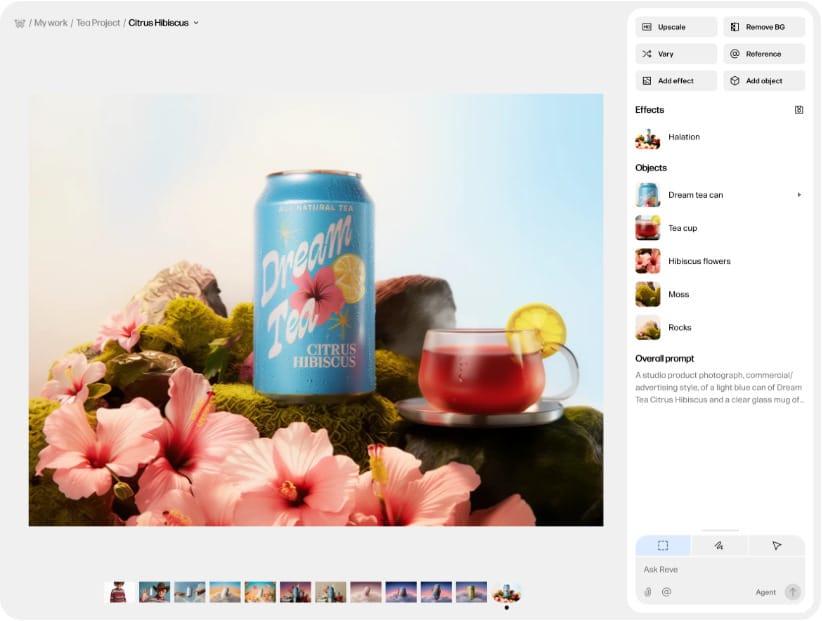This screenshot has width=822, height=621.
Task: Click the @ mention icon in prompt box
Action: pos(666,592)
